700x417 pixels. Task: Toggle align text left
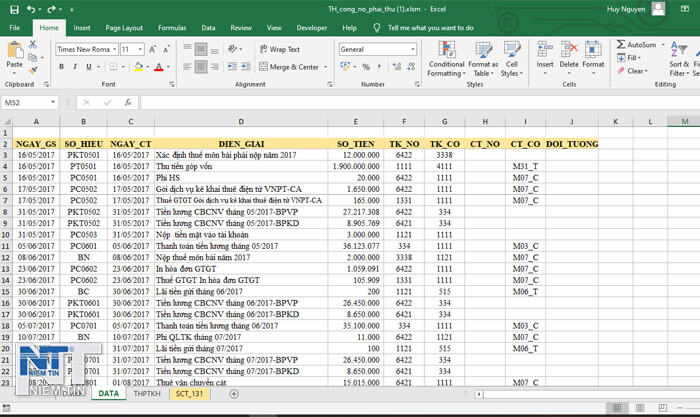pyautogui.click(x=188, y=67)
